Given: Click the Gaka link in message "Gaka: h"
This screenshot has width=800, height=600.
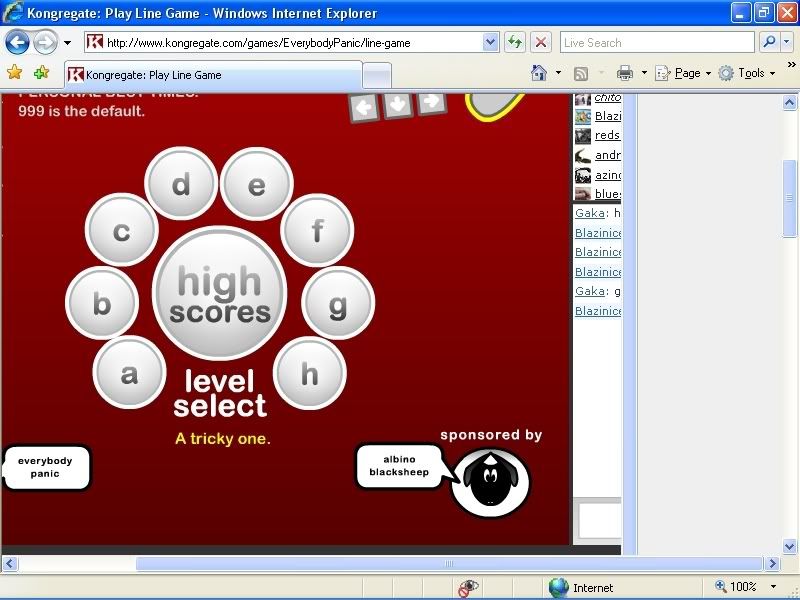Looking at the screenshot, I should (589, 213).
